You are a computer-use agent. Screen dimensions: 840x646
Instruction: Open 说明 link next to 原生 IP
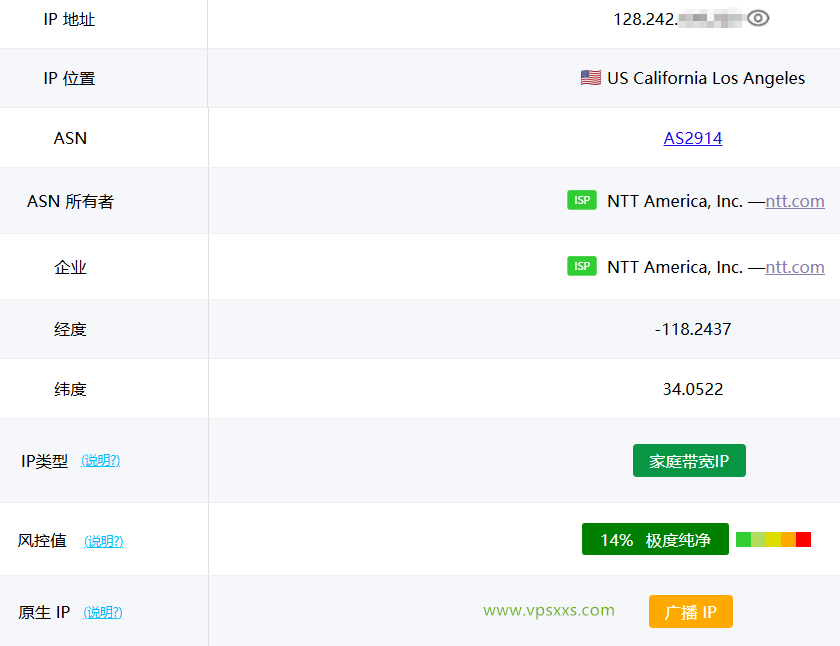pos(103,612)
